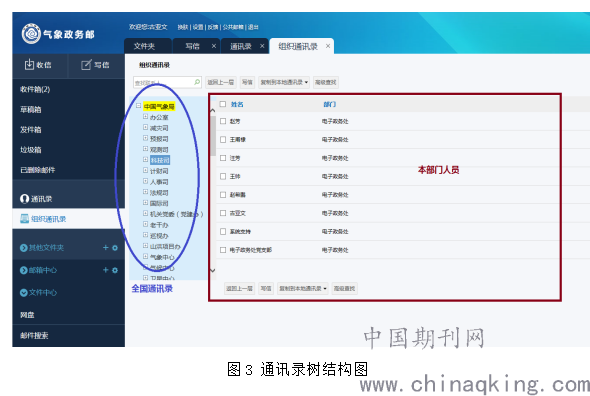Open the 草稿箱 folder
The image size is (590, 396).
click(x=30, y=110)
